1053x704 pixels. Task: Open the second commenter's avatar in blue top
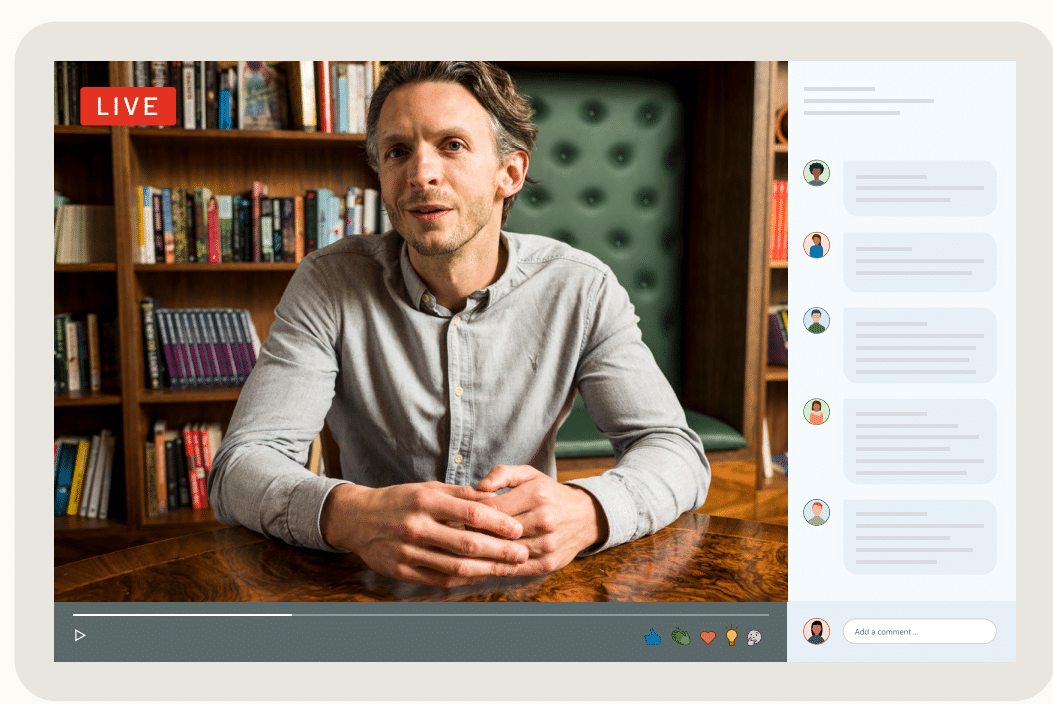pyautogui.click(x=817, y=245)
